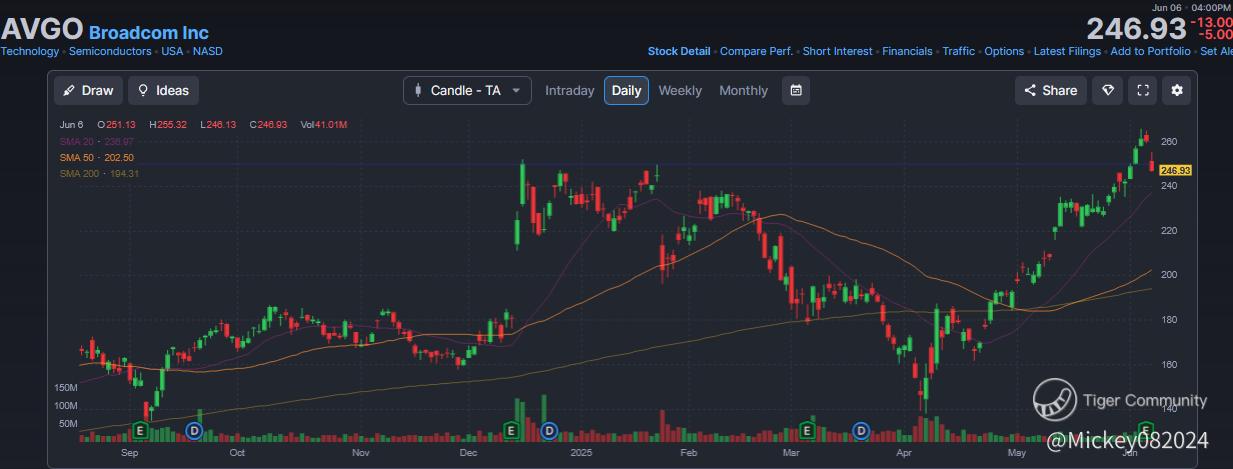This screenshot has height=469, width=1233.
Task: Open the Traffic page
Action: 958,51
